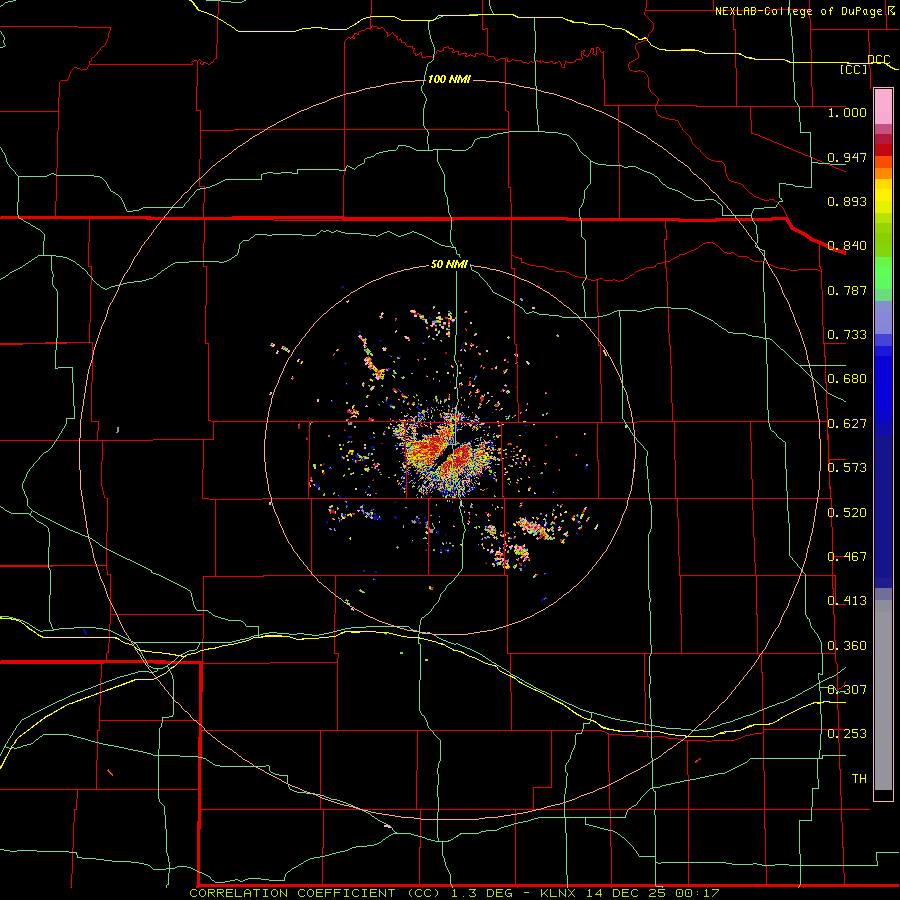
Task: Click the 1.000 value on the color scale
Action: 847,112
